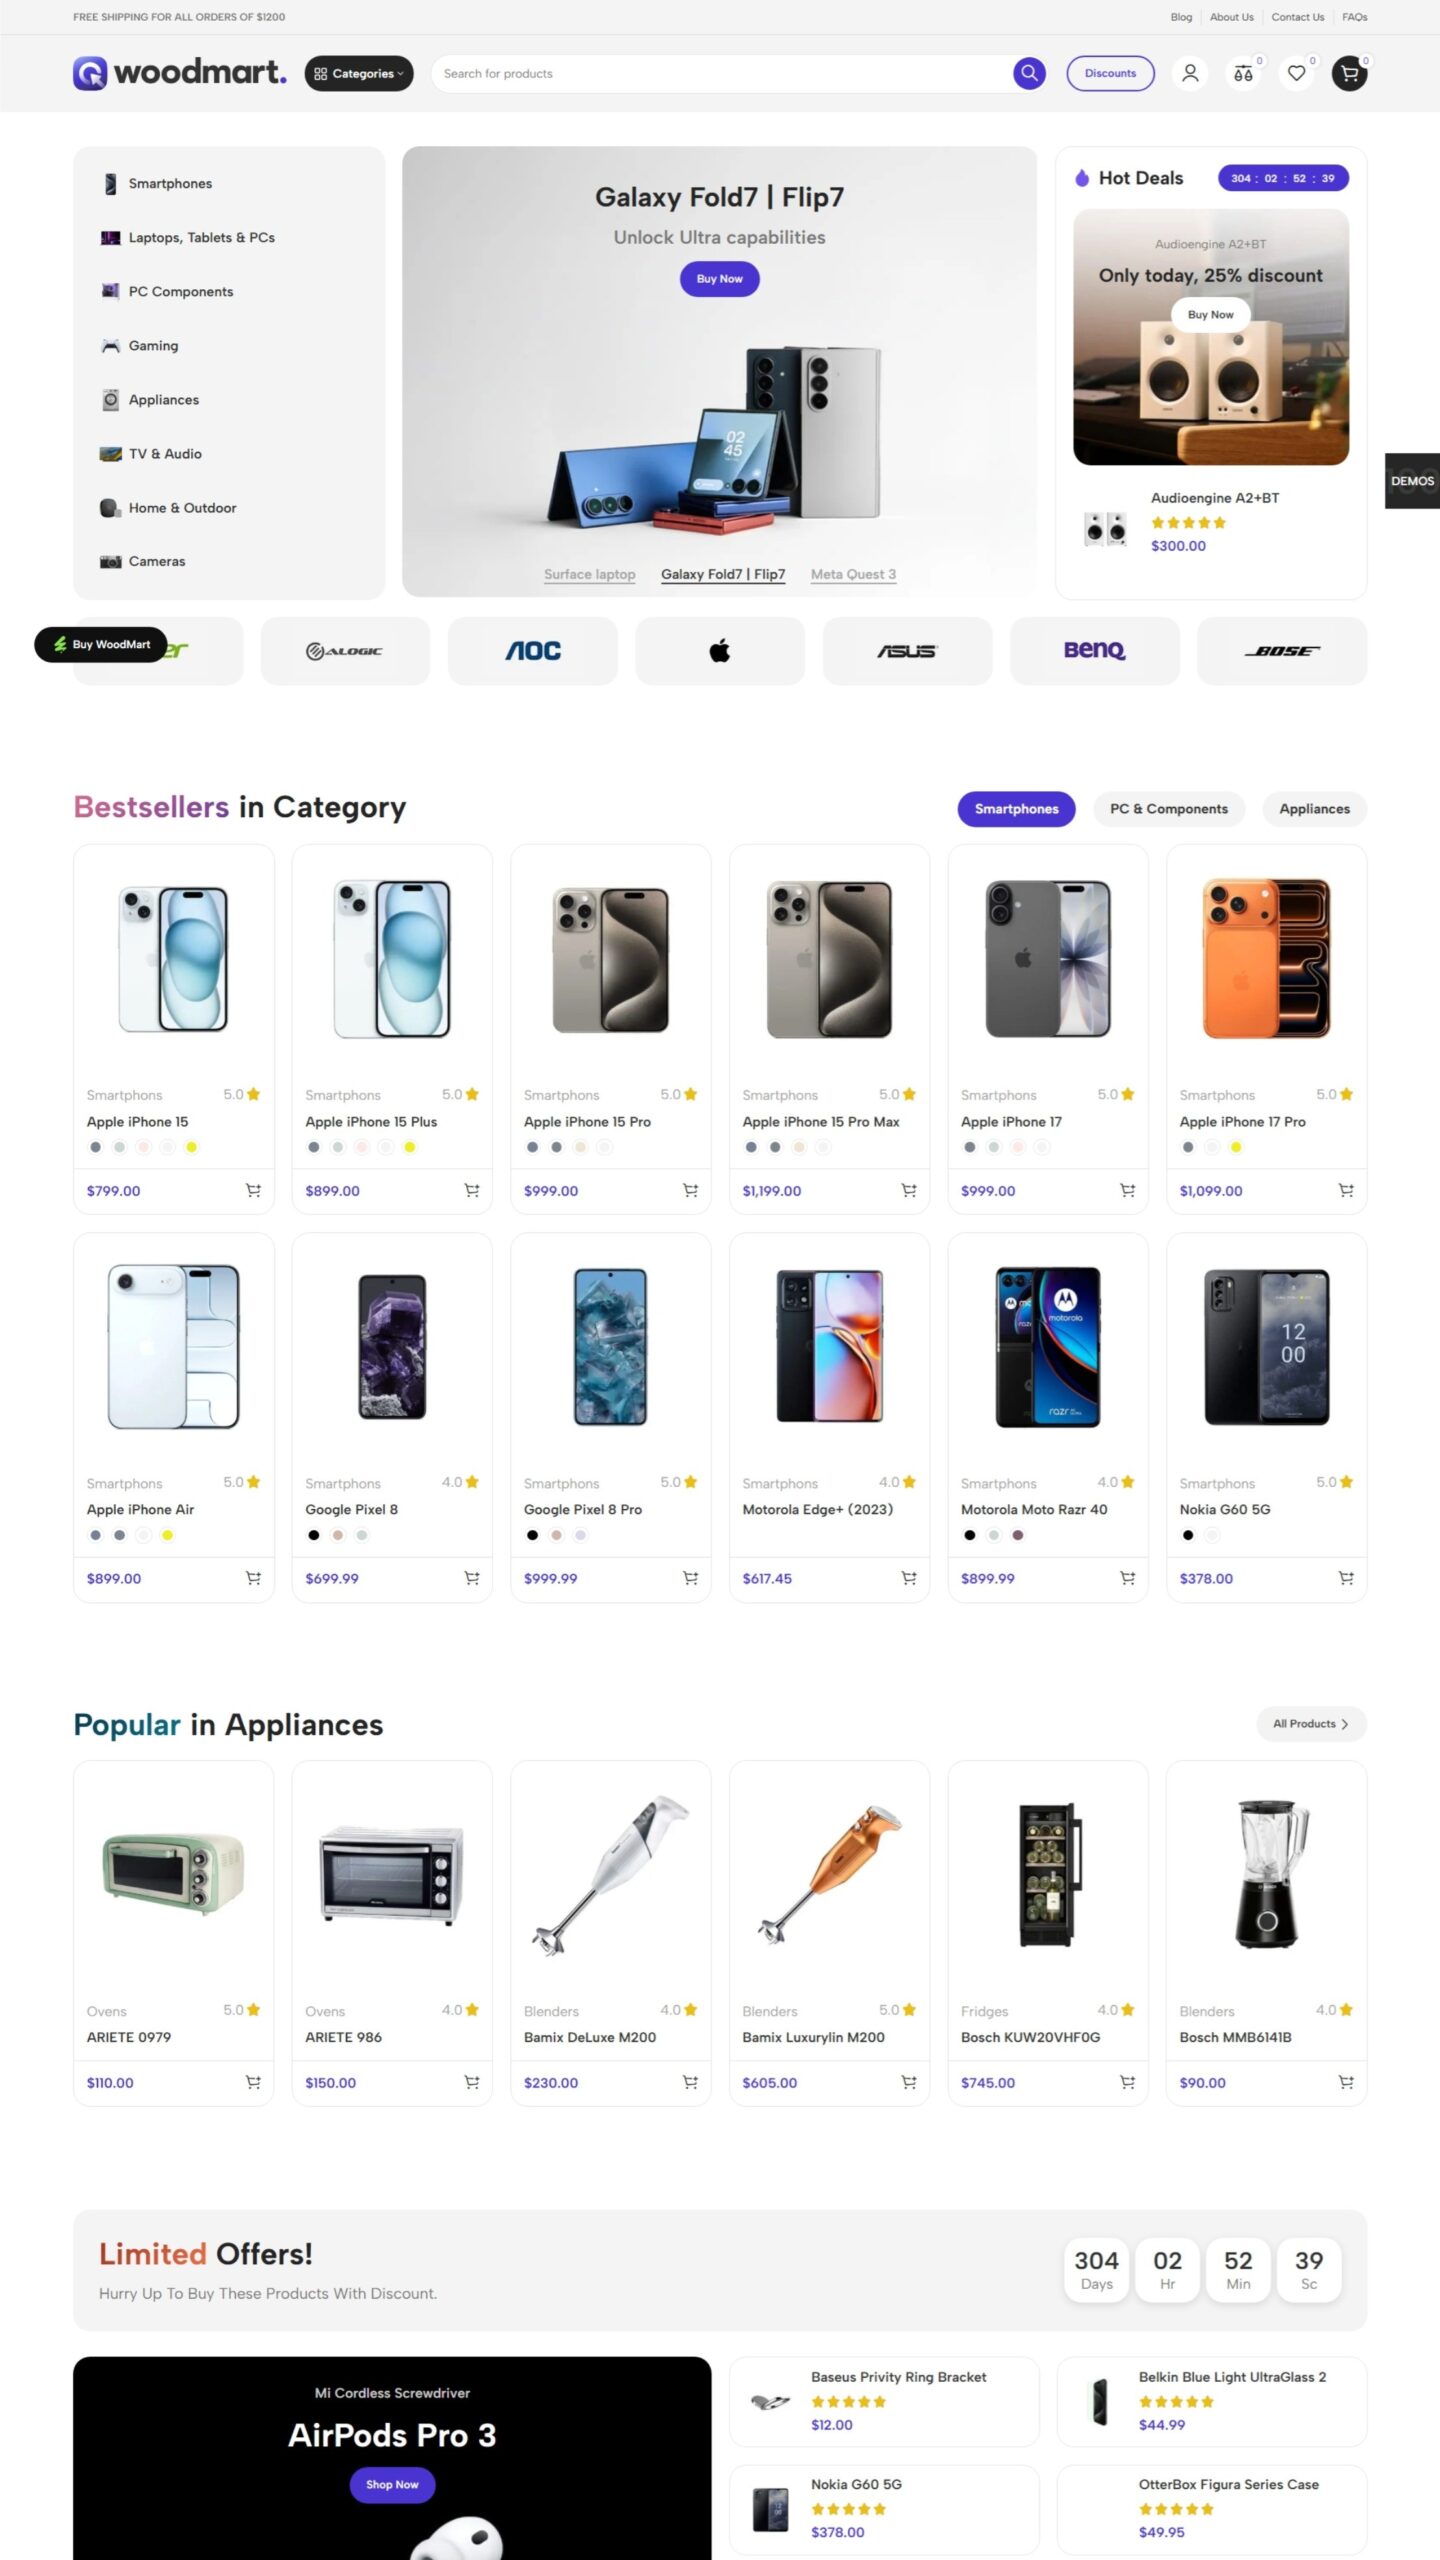Open the compare products scale icon
Viewport: 1440px width, 2560px height.
[1243, 73]
